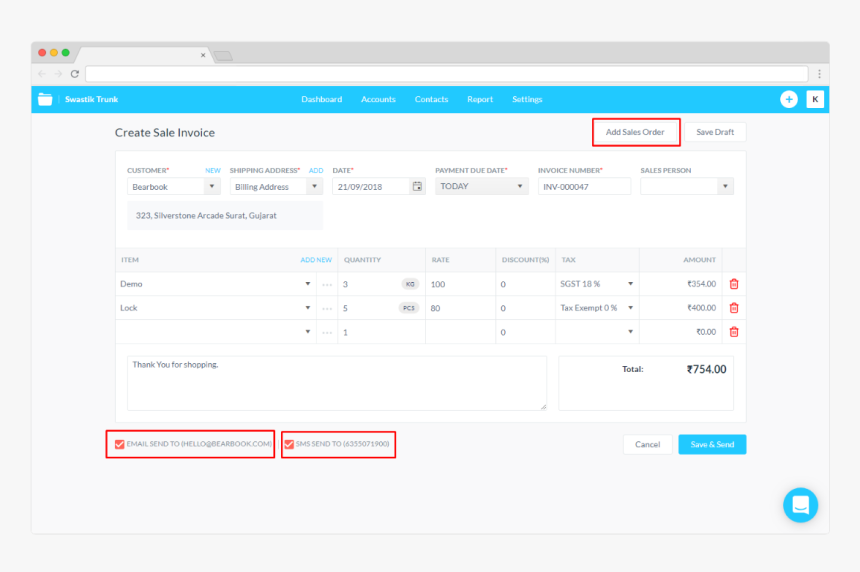Toggle SMS Send To checkbox
The height and width of the screenshot is (572, 860).
point(289,444)
